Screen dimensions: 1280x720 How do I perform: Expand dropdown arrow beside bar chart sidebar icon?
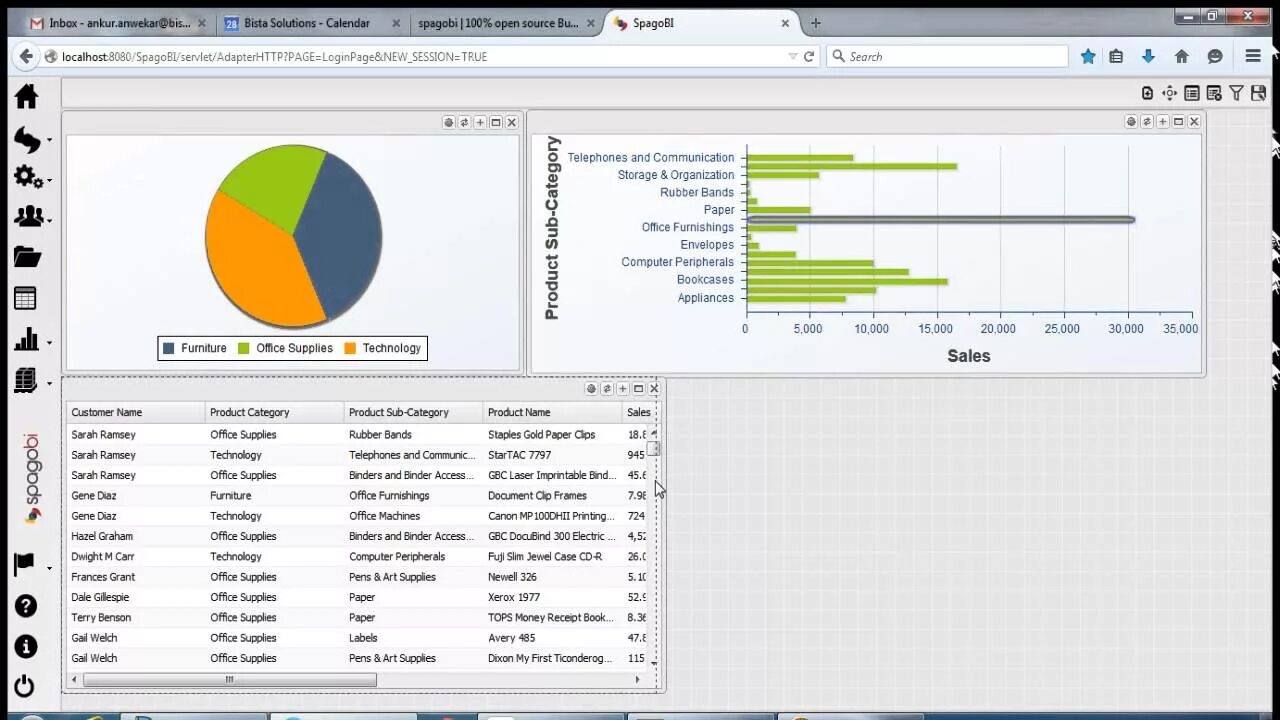tap(49, 343)
